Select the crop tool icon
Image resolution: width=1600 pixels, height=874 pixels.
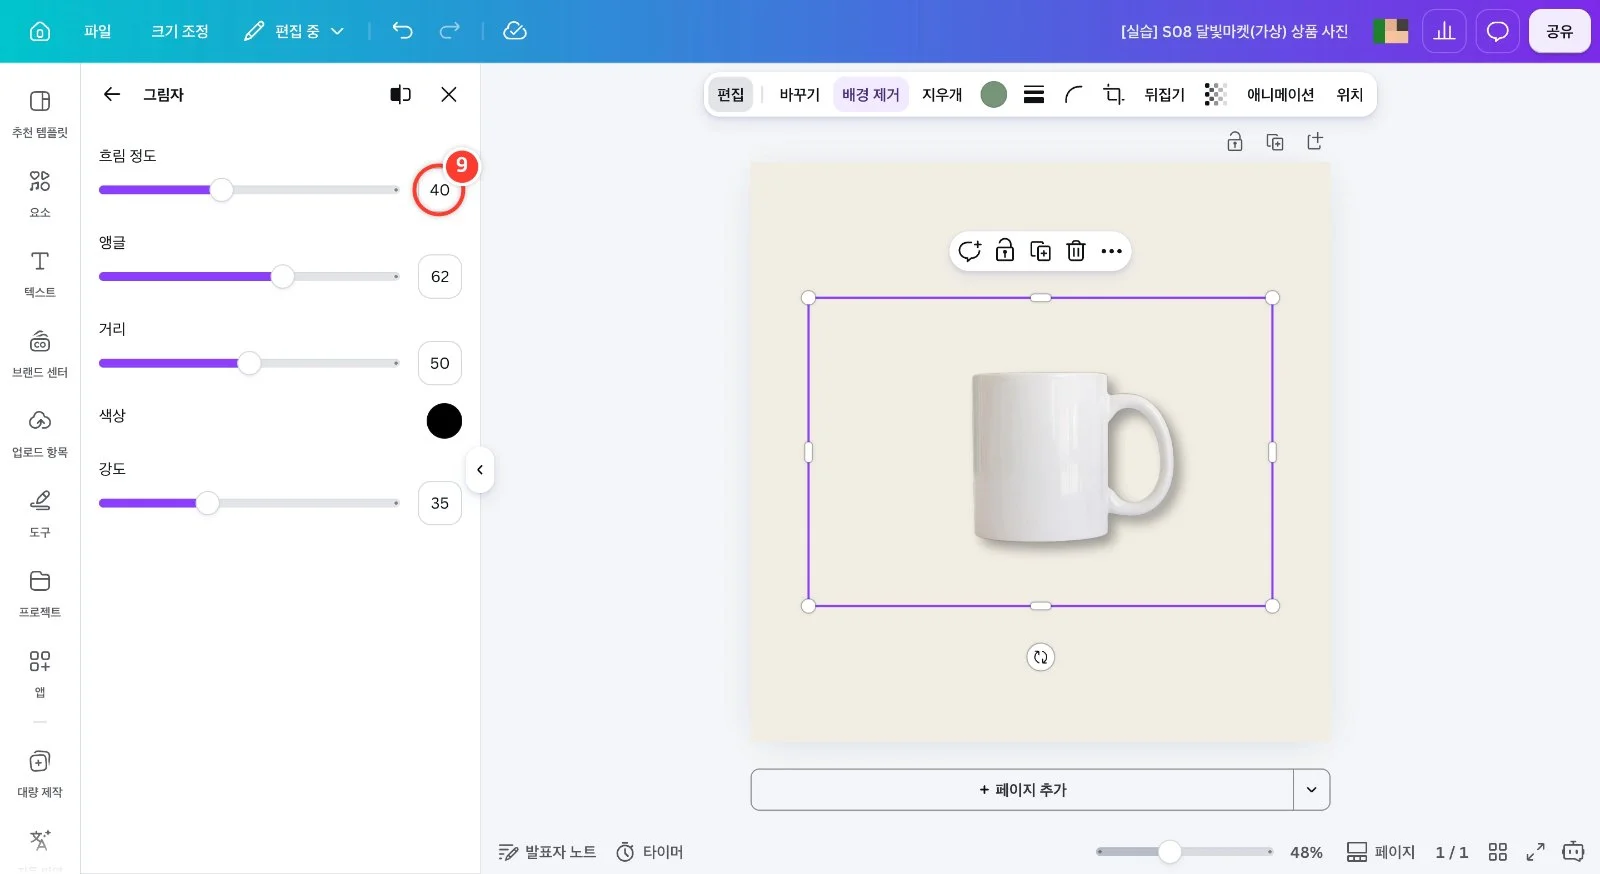(x=1114, y=94)
